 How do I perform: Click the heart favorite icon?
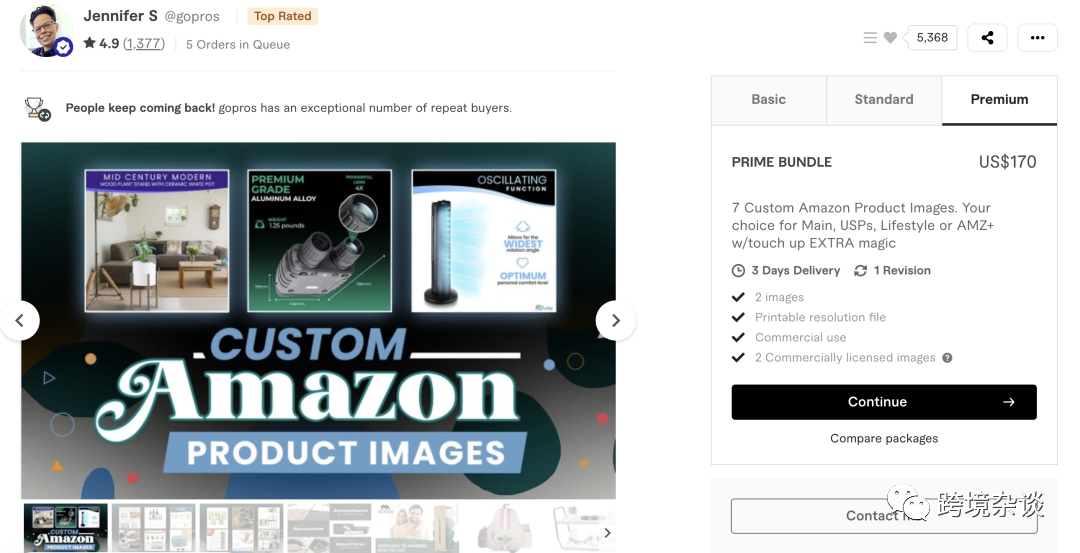(890, 38)
